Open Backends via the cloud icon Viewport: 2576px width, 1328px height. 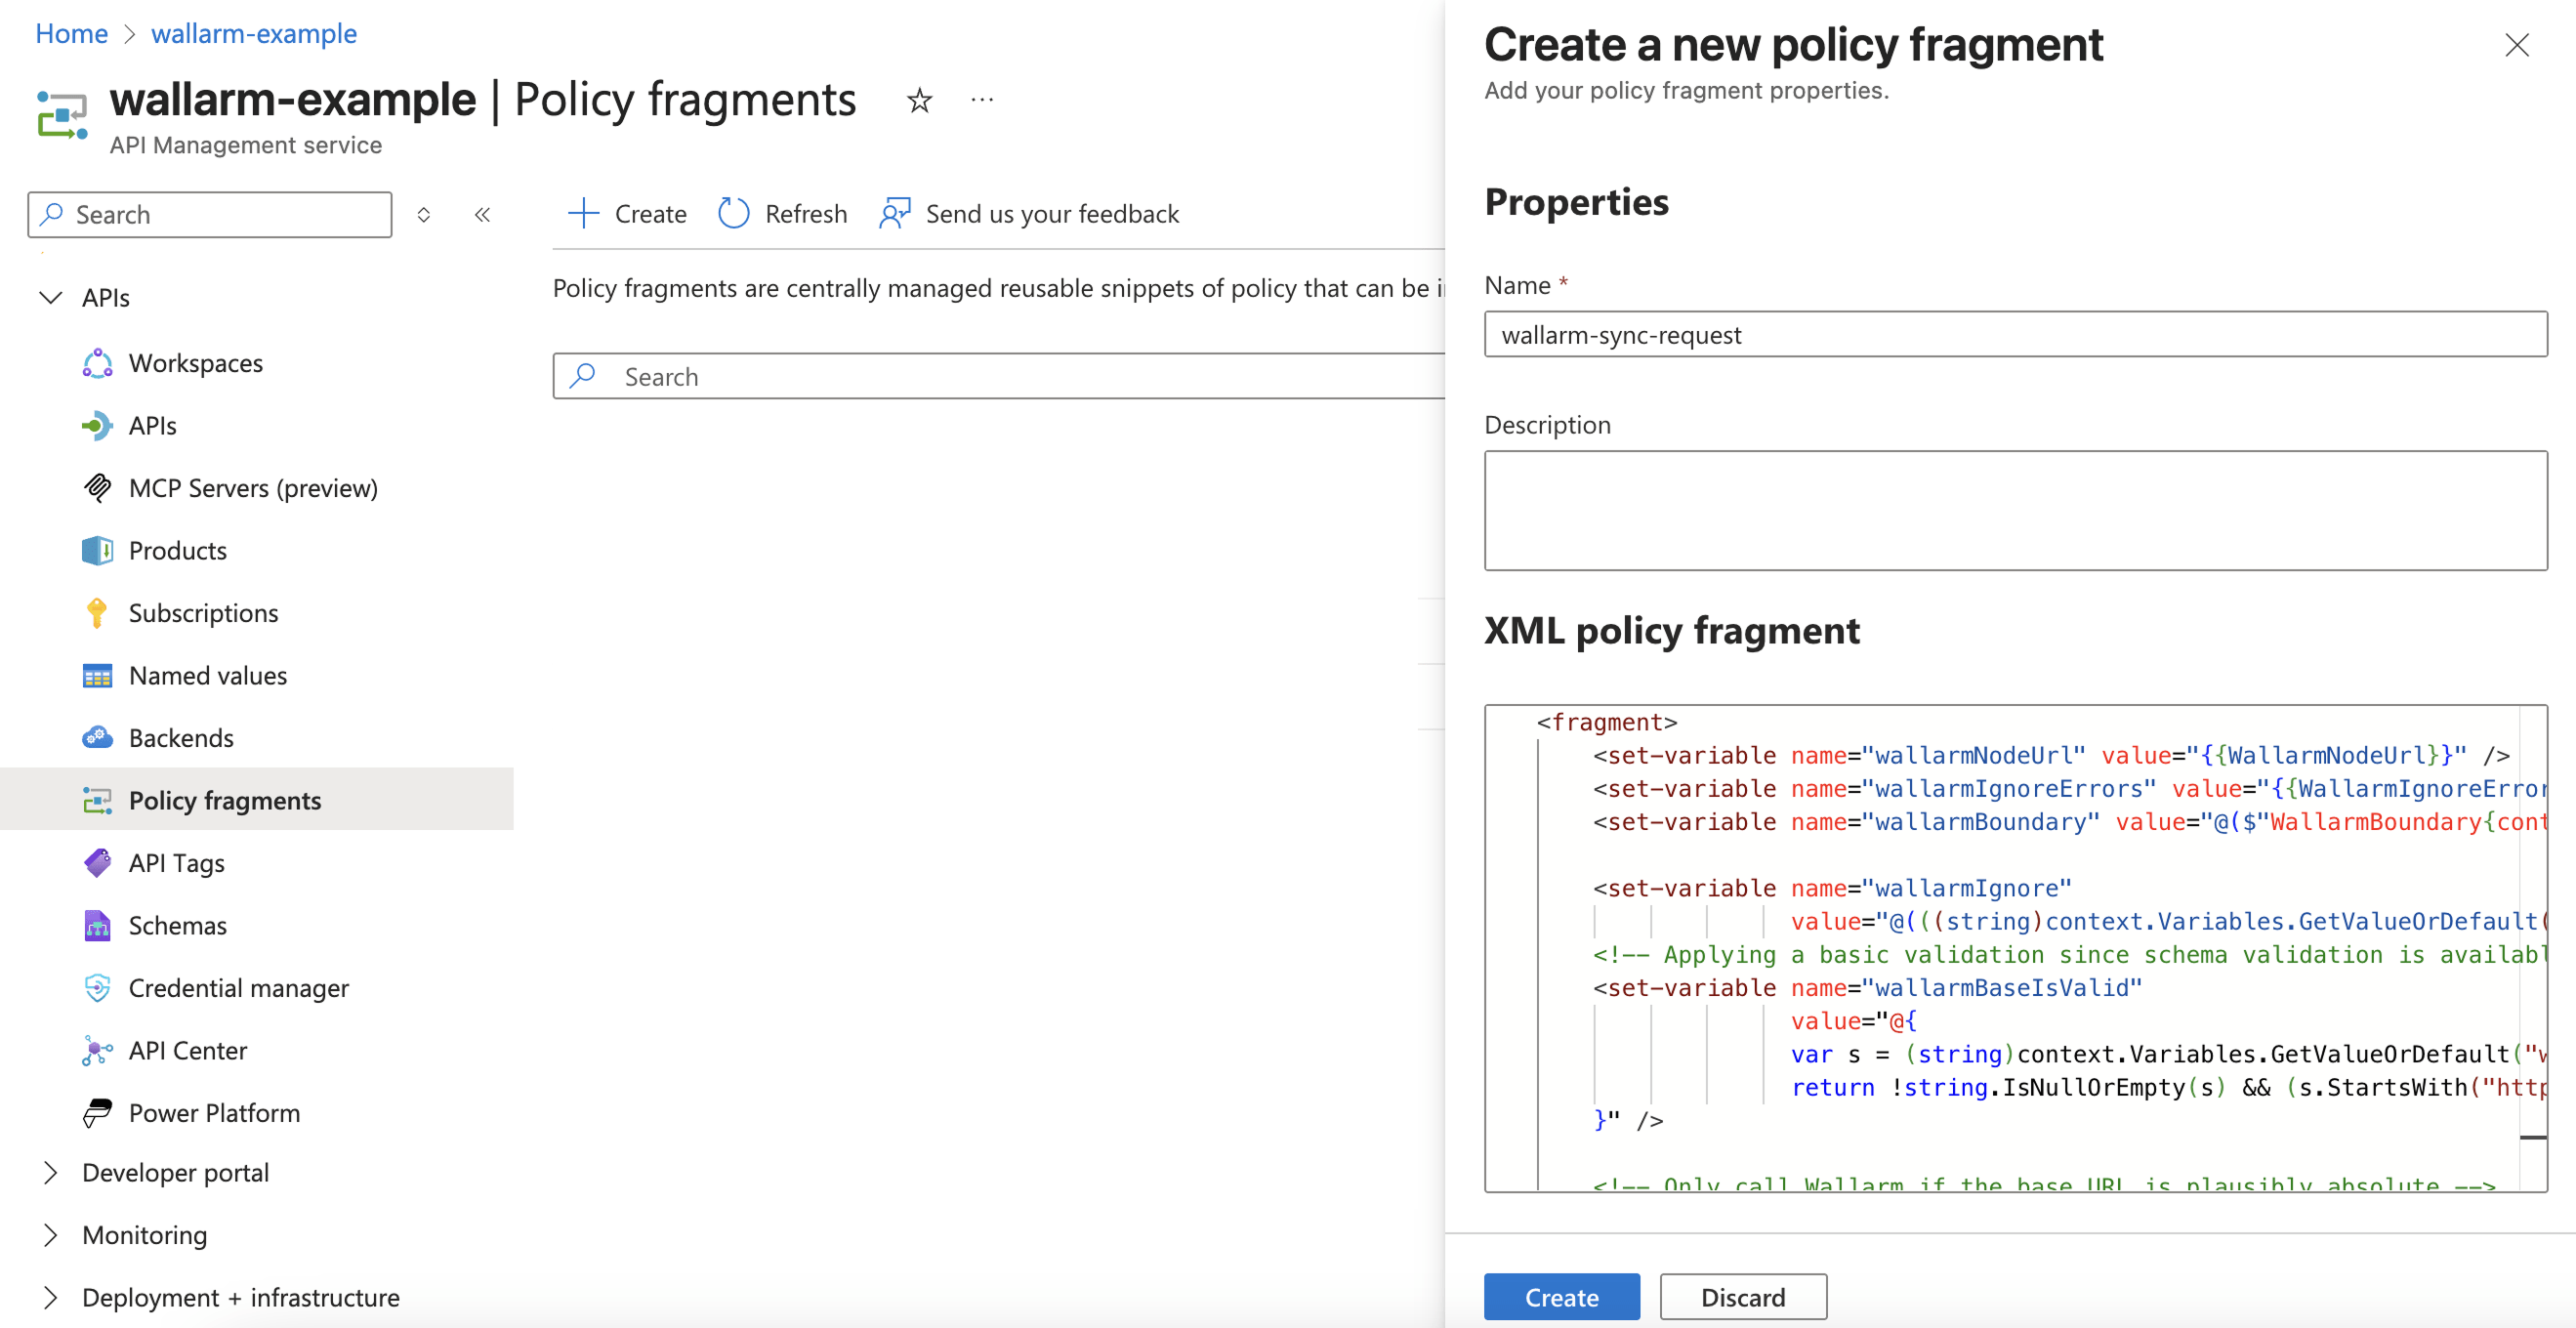click(x=97, y=737)
